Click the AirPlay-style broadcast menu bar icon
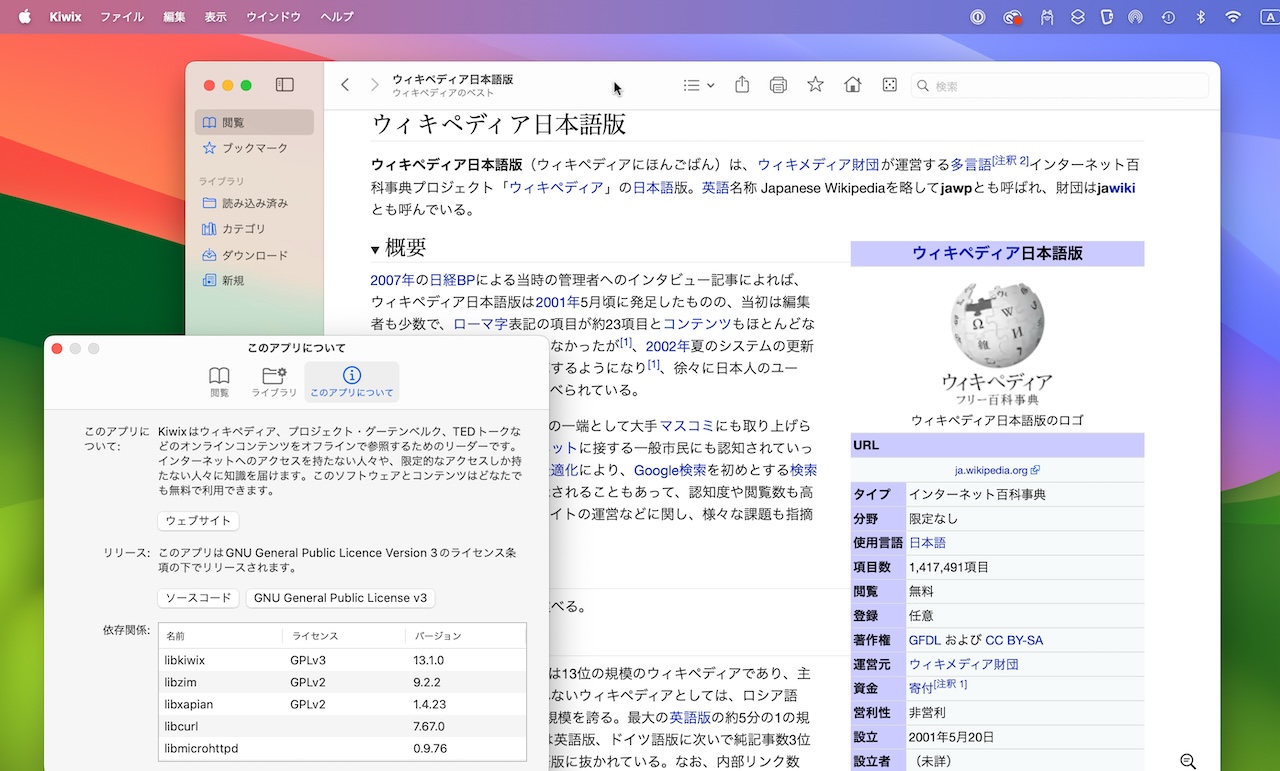This screenshot has height=771, width=1280. point(1135,17)
